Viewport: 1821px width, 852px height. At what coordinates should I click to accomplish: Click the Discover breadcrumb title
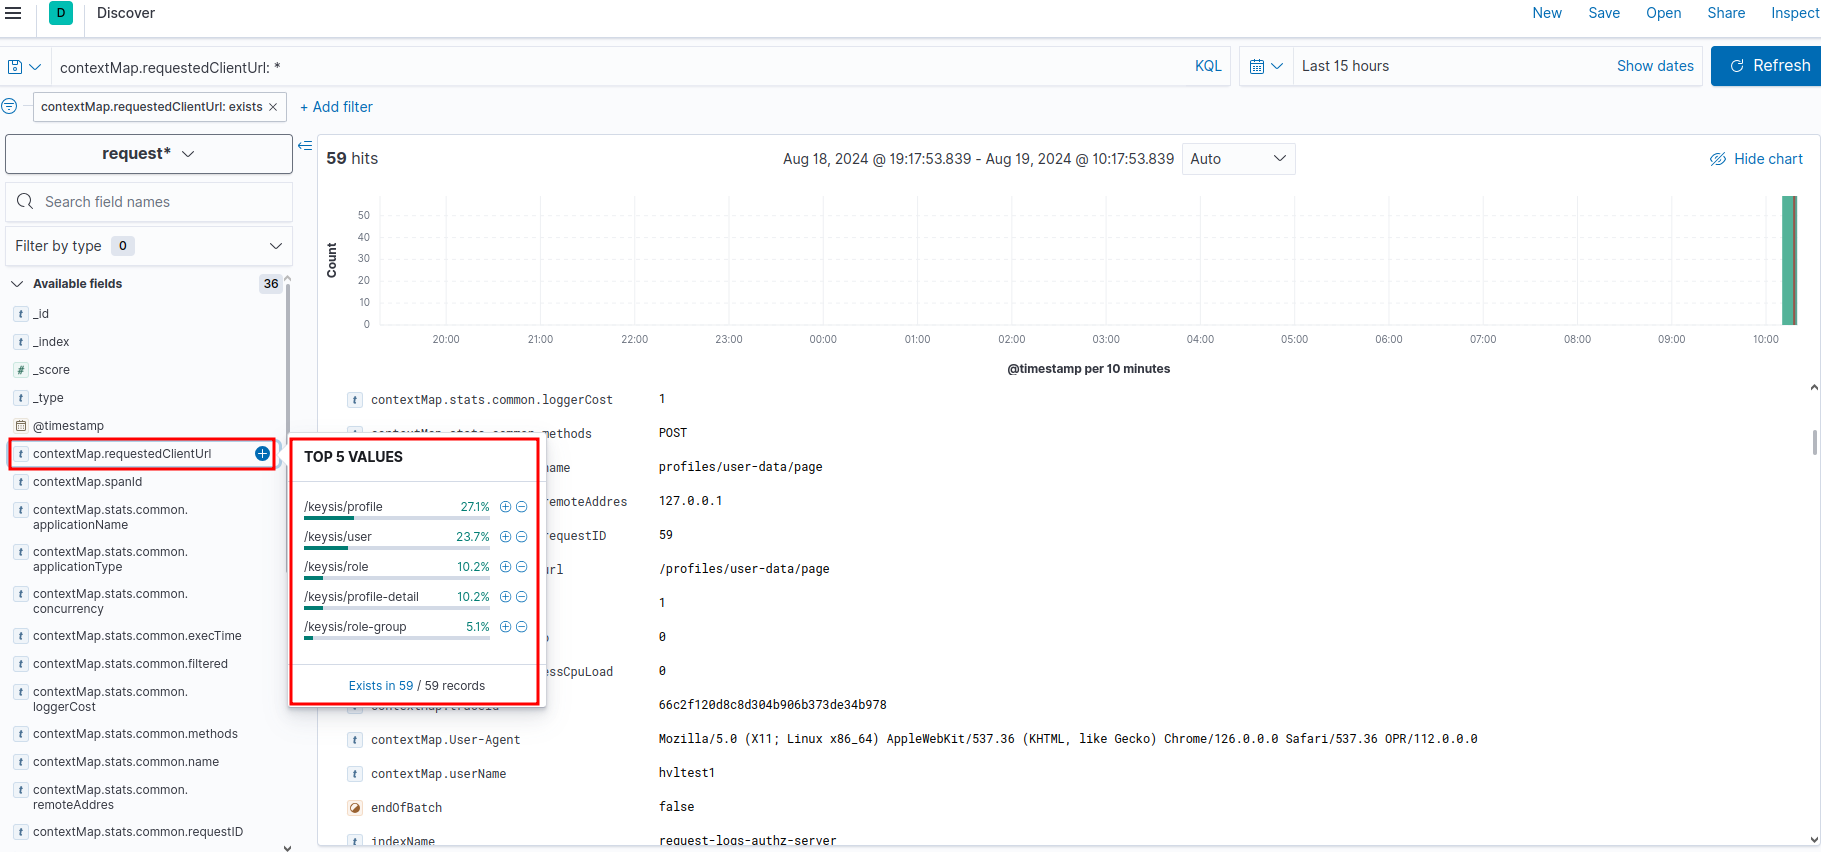point(126,13)
